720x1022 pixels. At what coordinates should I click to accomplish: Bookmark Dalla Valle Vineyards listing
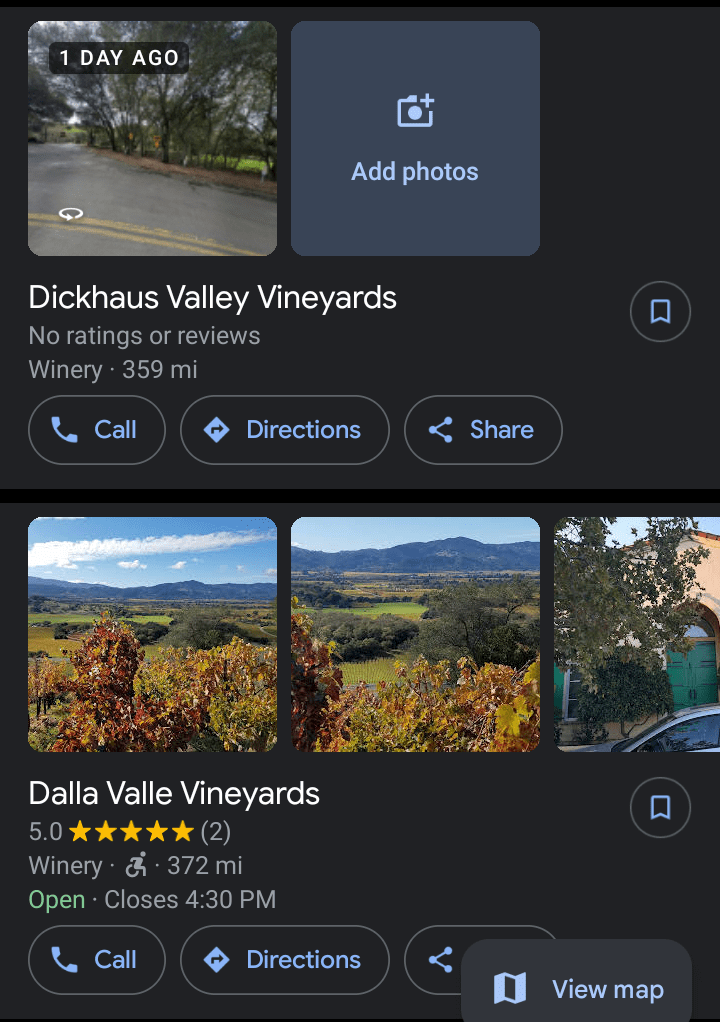click(660, 807)
